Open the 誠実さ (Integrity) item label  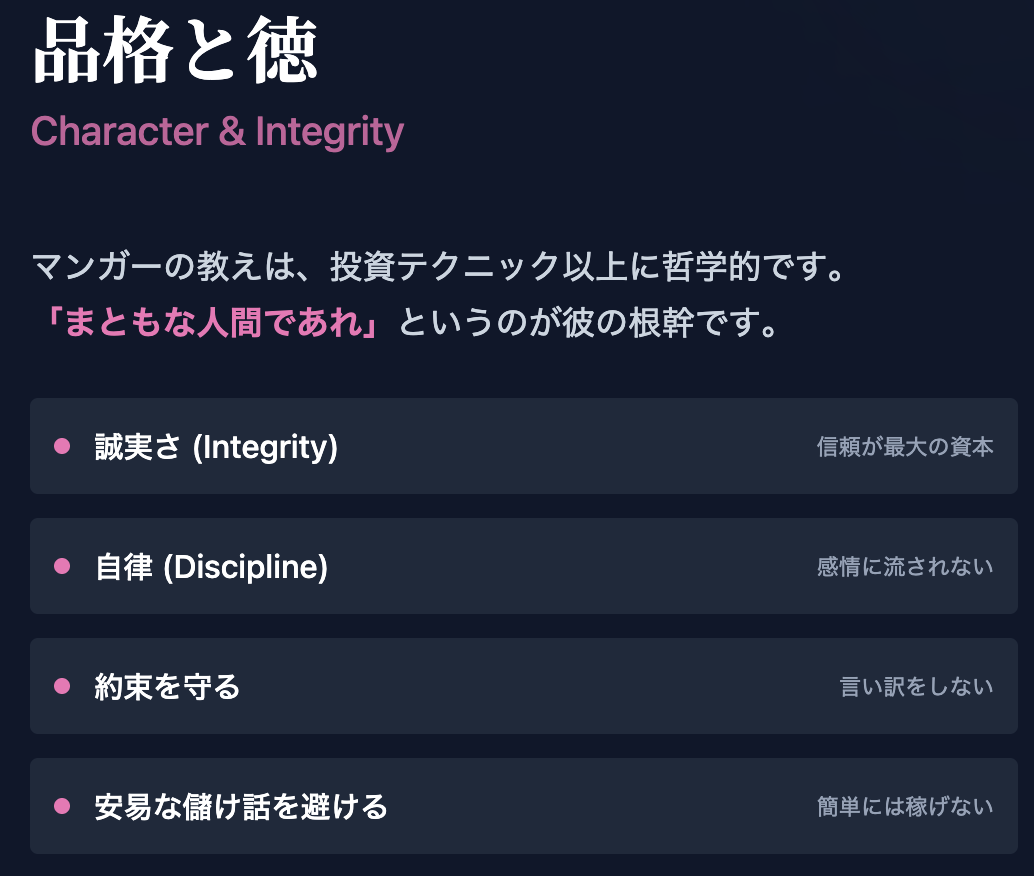(x=216, y=447)
